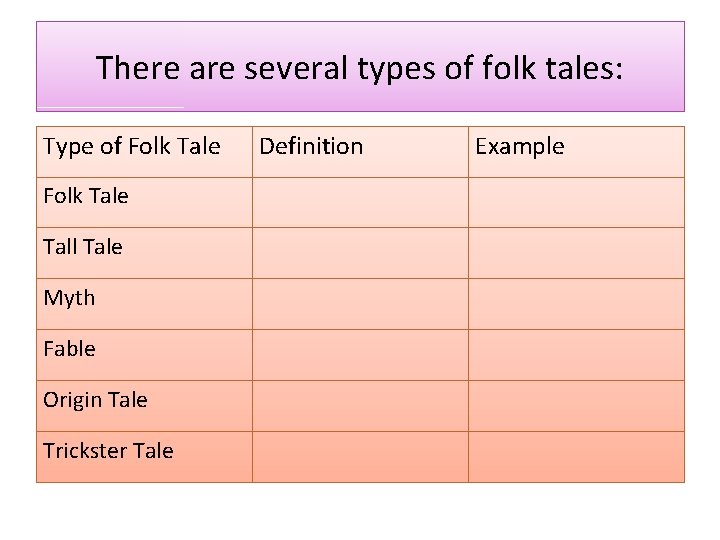720x540 pixels.
Task: Click the empty Example cell for Folk Tale
Action: [x=576, y=202]
